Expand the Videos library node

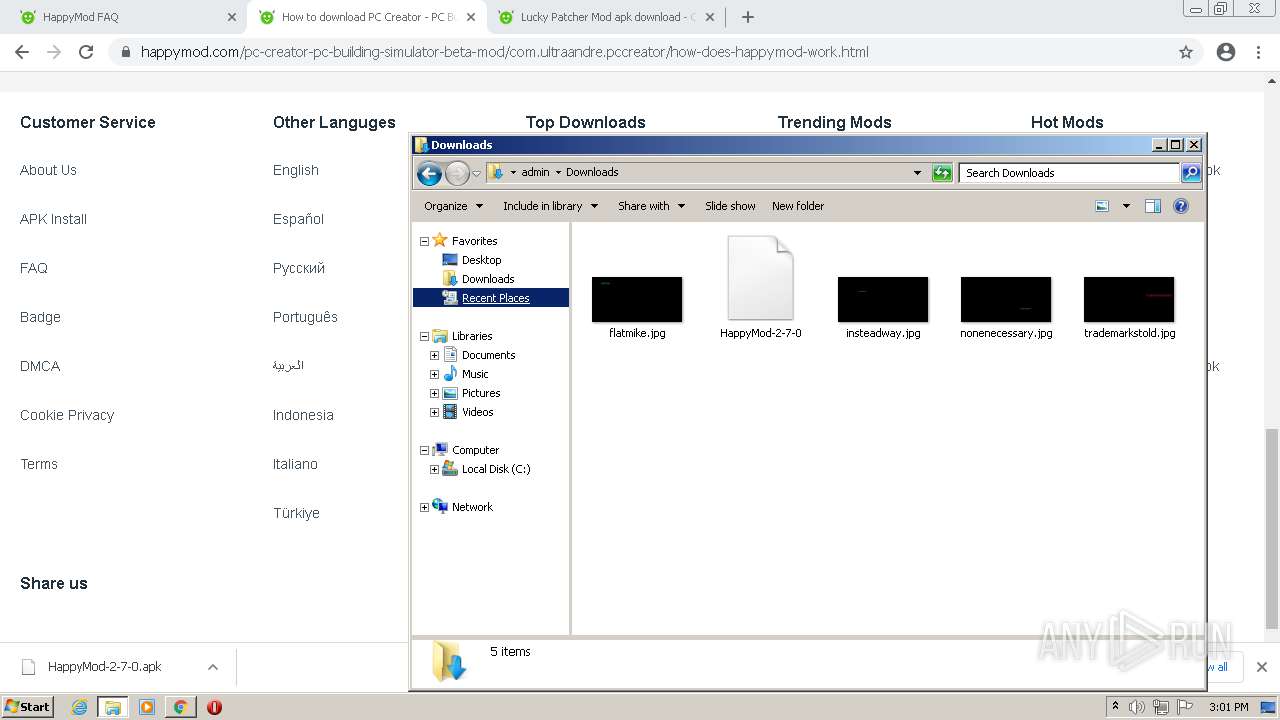(434, 412)
